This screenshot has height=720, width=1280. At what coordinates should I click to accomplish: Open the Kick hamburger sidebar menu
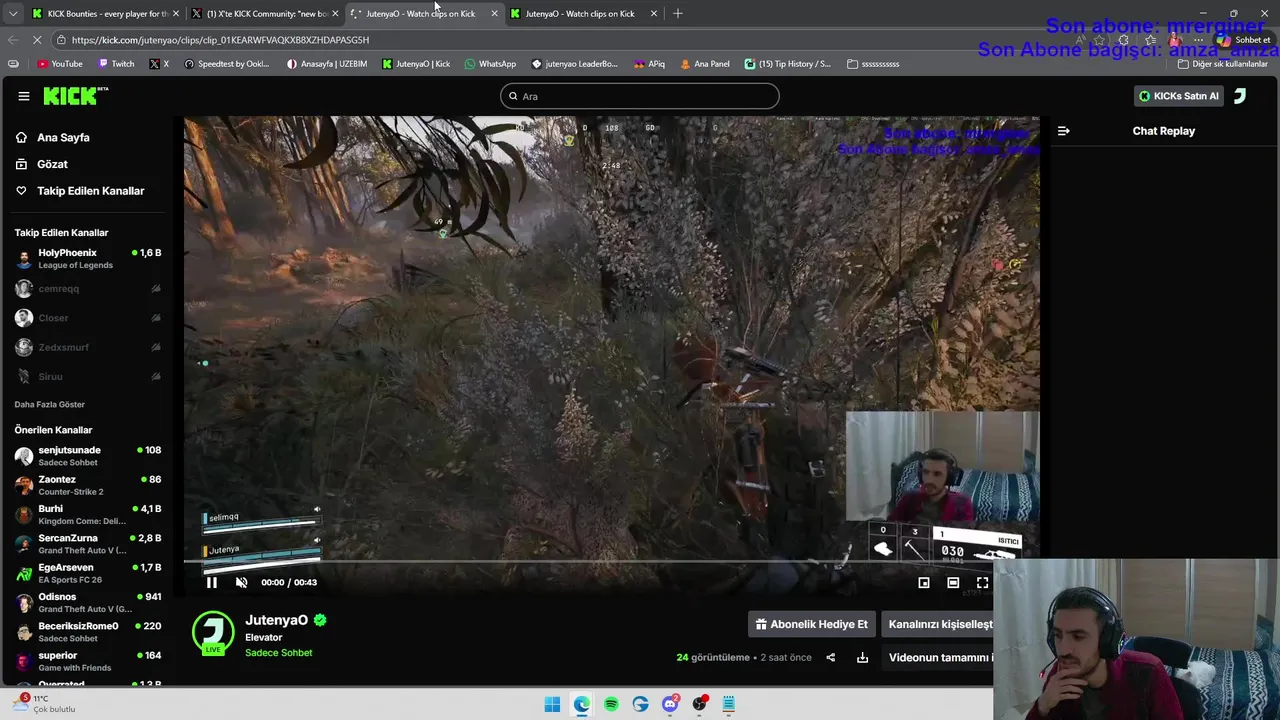pyautogui.click(x=23, y=96)
